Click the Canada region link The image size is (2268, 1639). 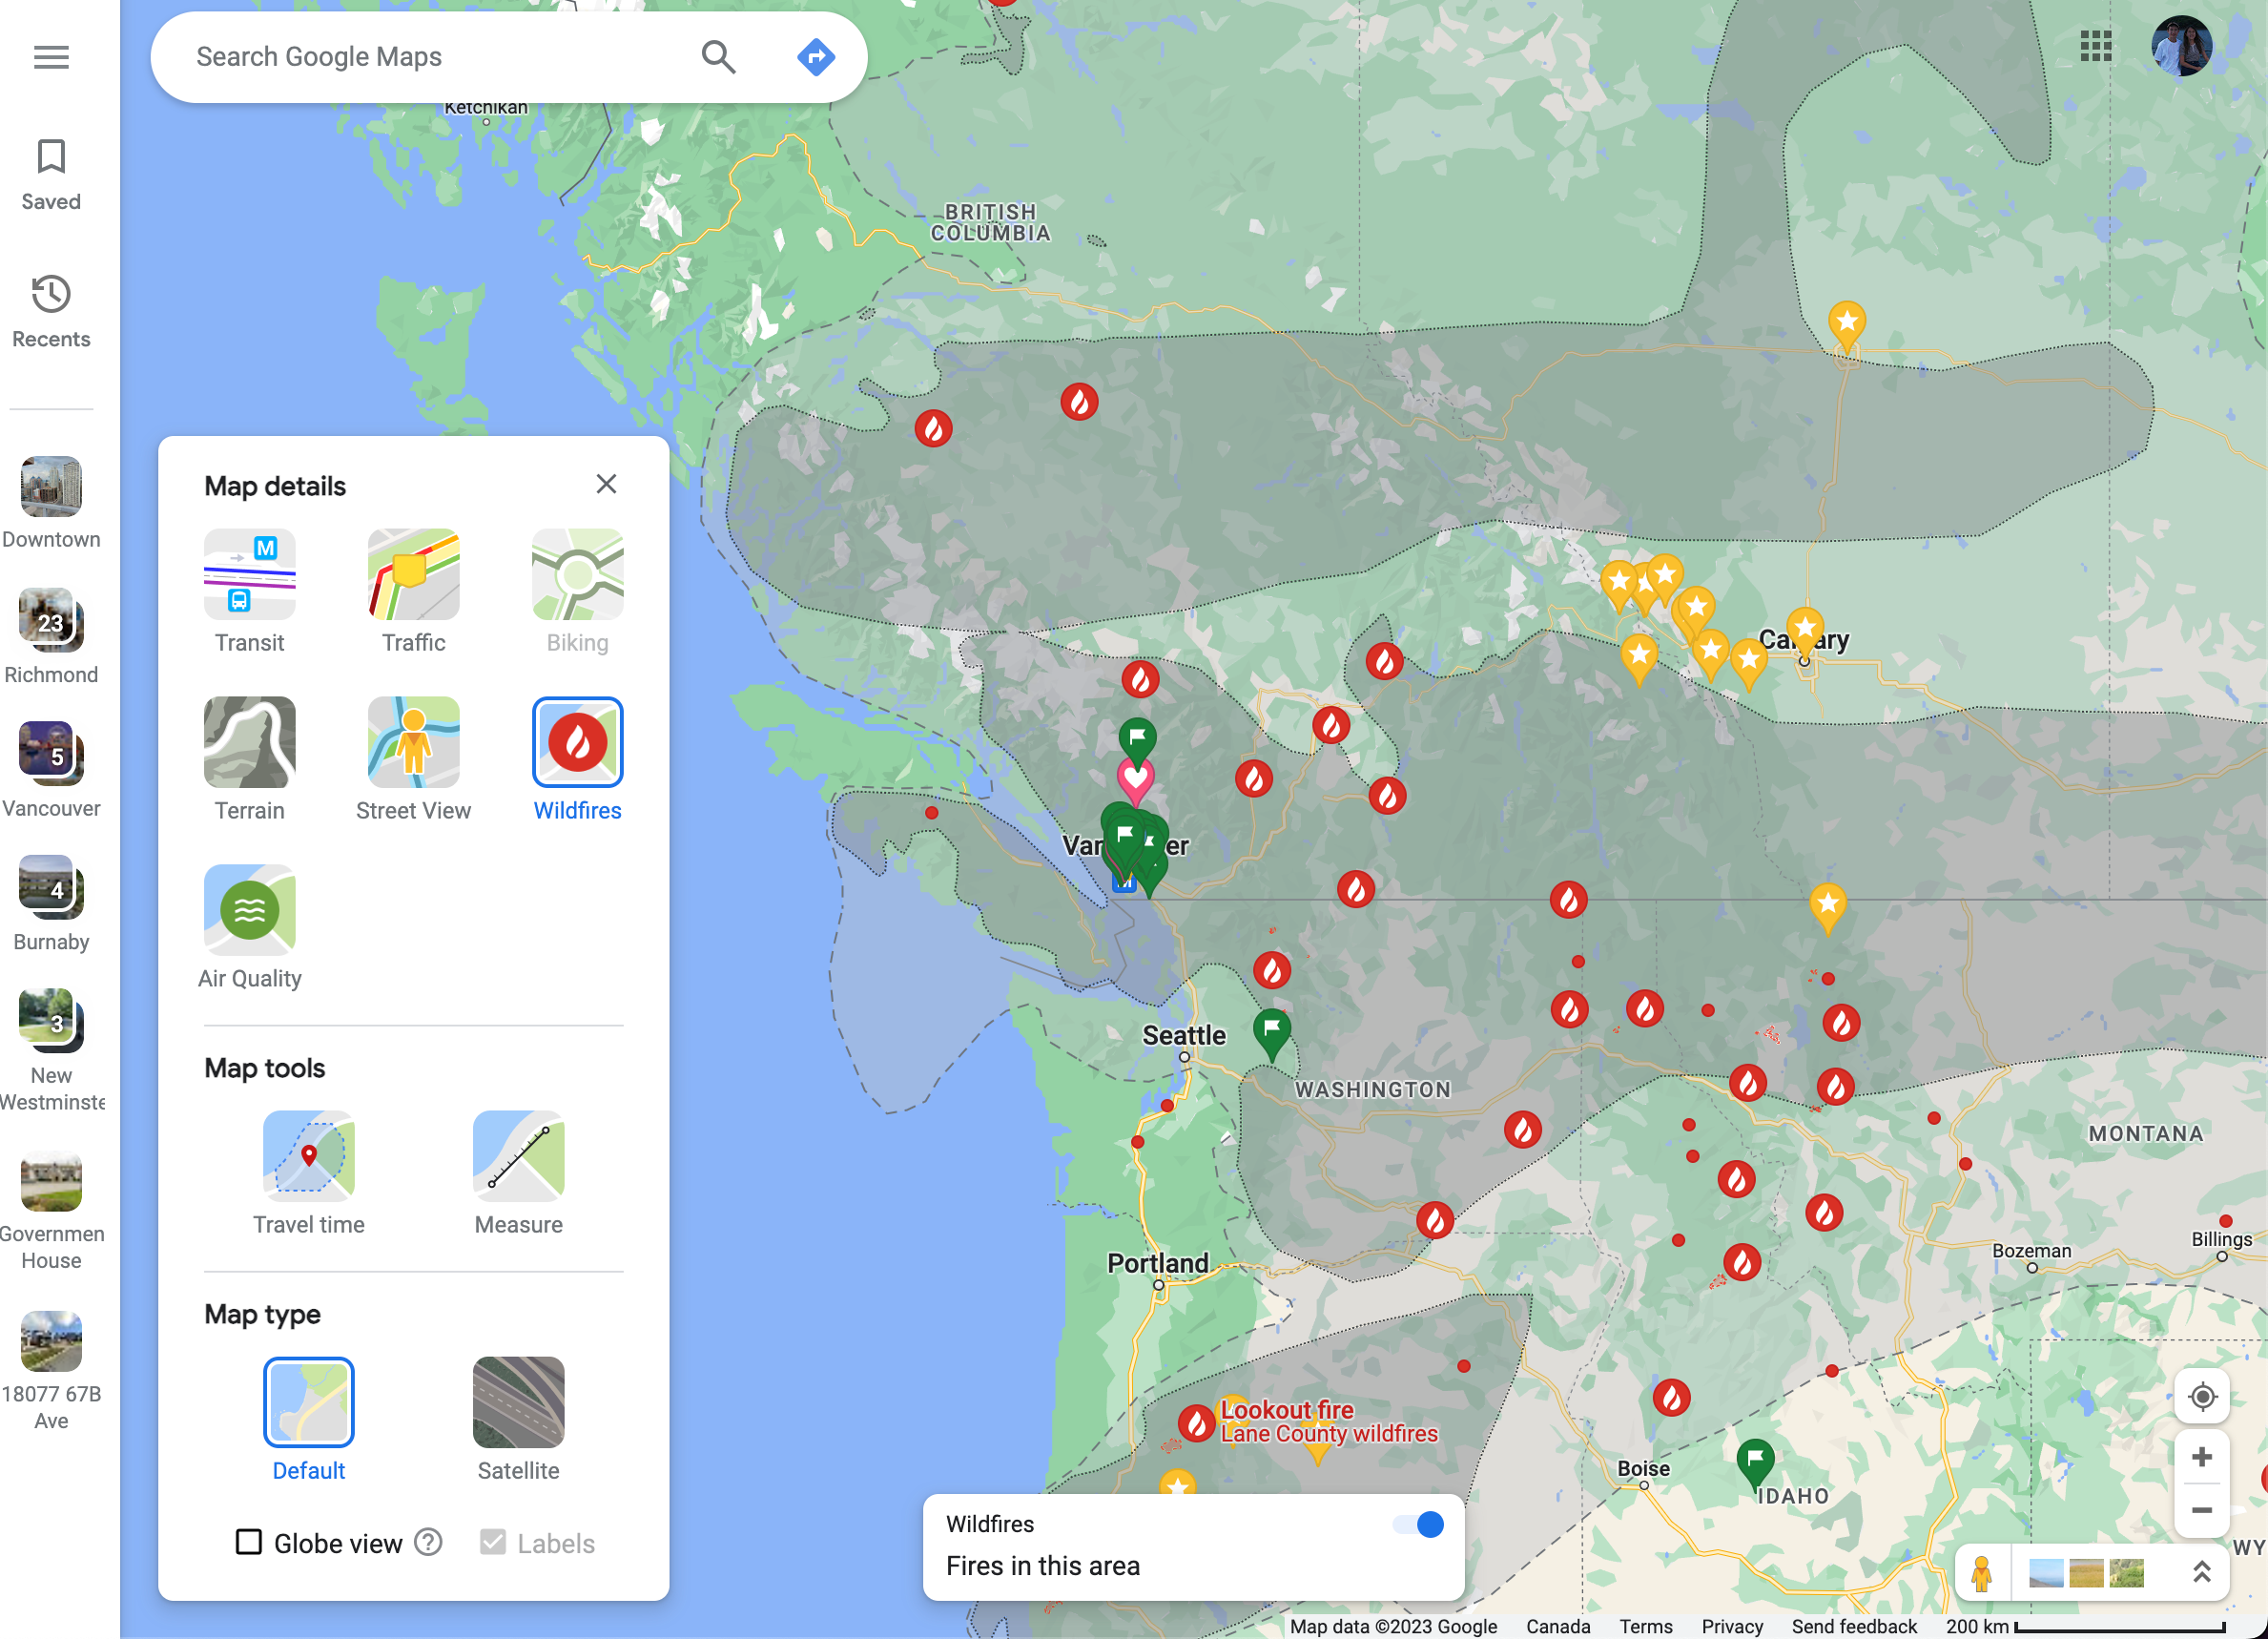click(x=1558, y=1626)
